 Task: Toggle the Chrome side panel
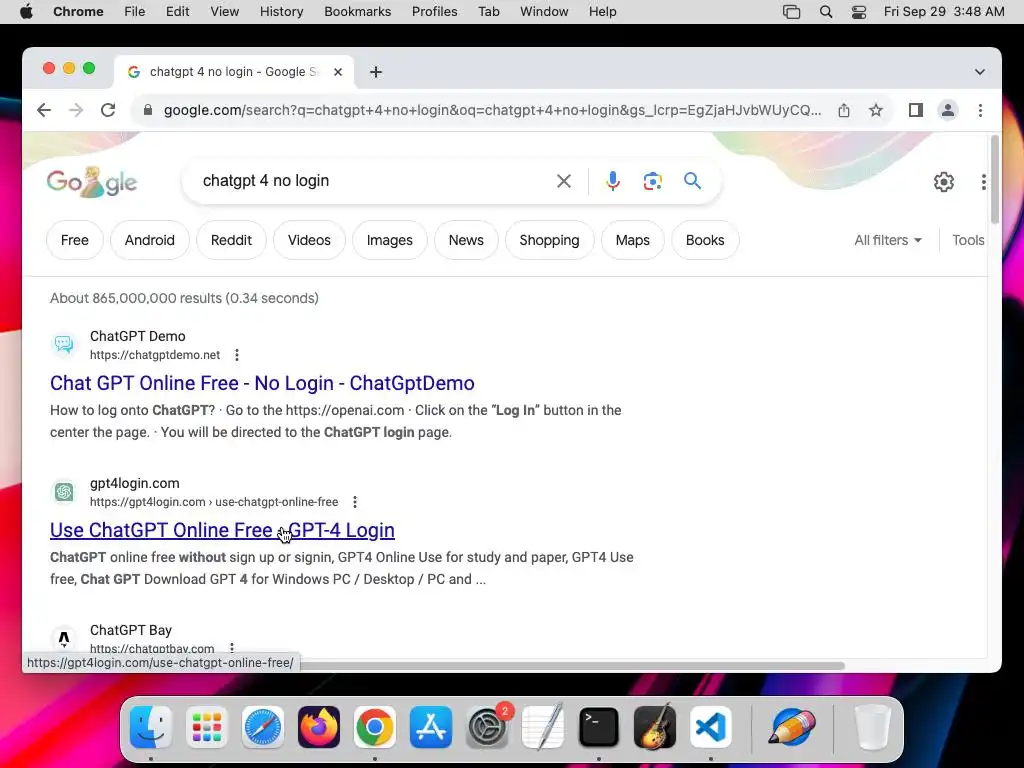tap(916, 110)
